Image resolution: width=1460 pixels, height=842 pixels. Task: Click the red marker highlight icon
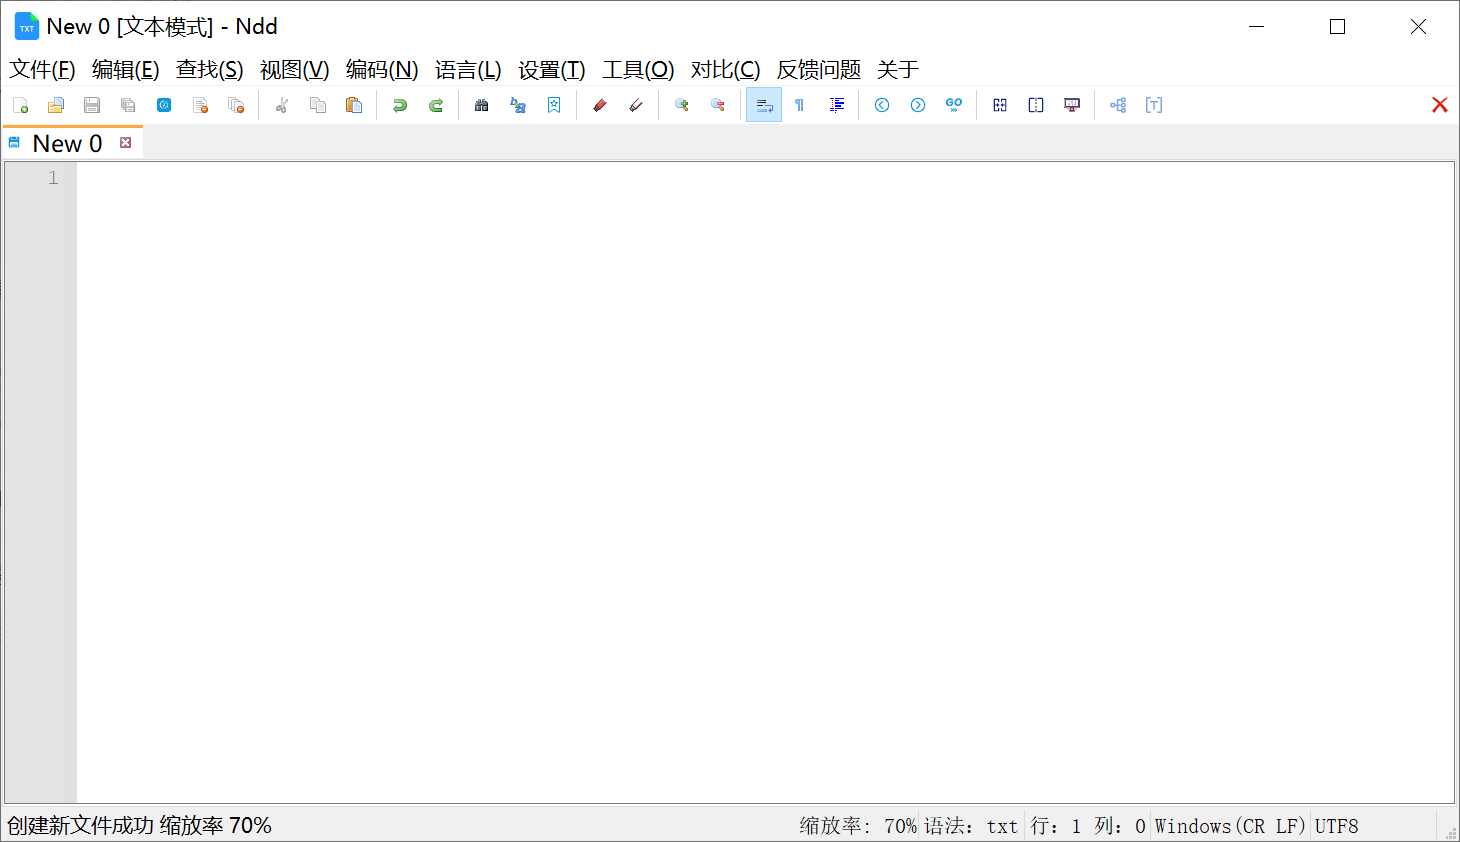click(x=600, y=105)
